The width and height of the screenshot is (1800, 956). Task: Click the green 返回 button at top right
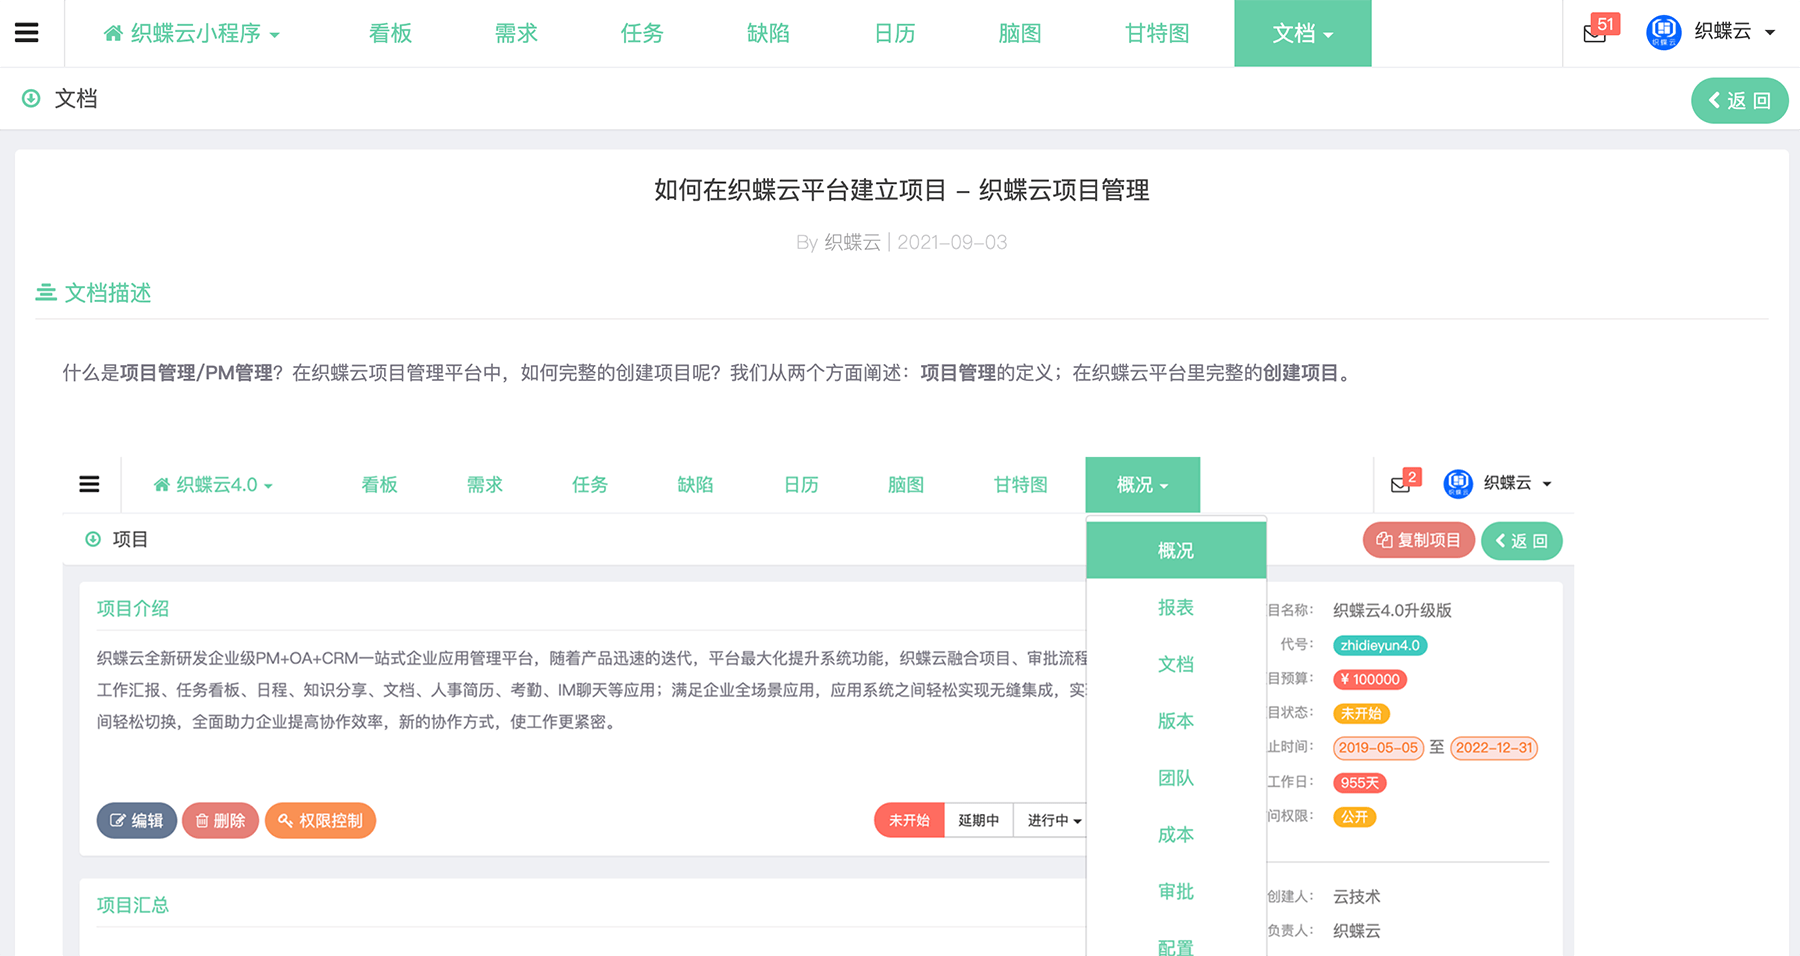click(1739, 100)
